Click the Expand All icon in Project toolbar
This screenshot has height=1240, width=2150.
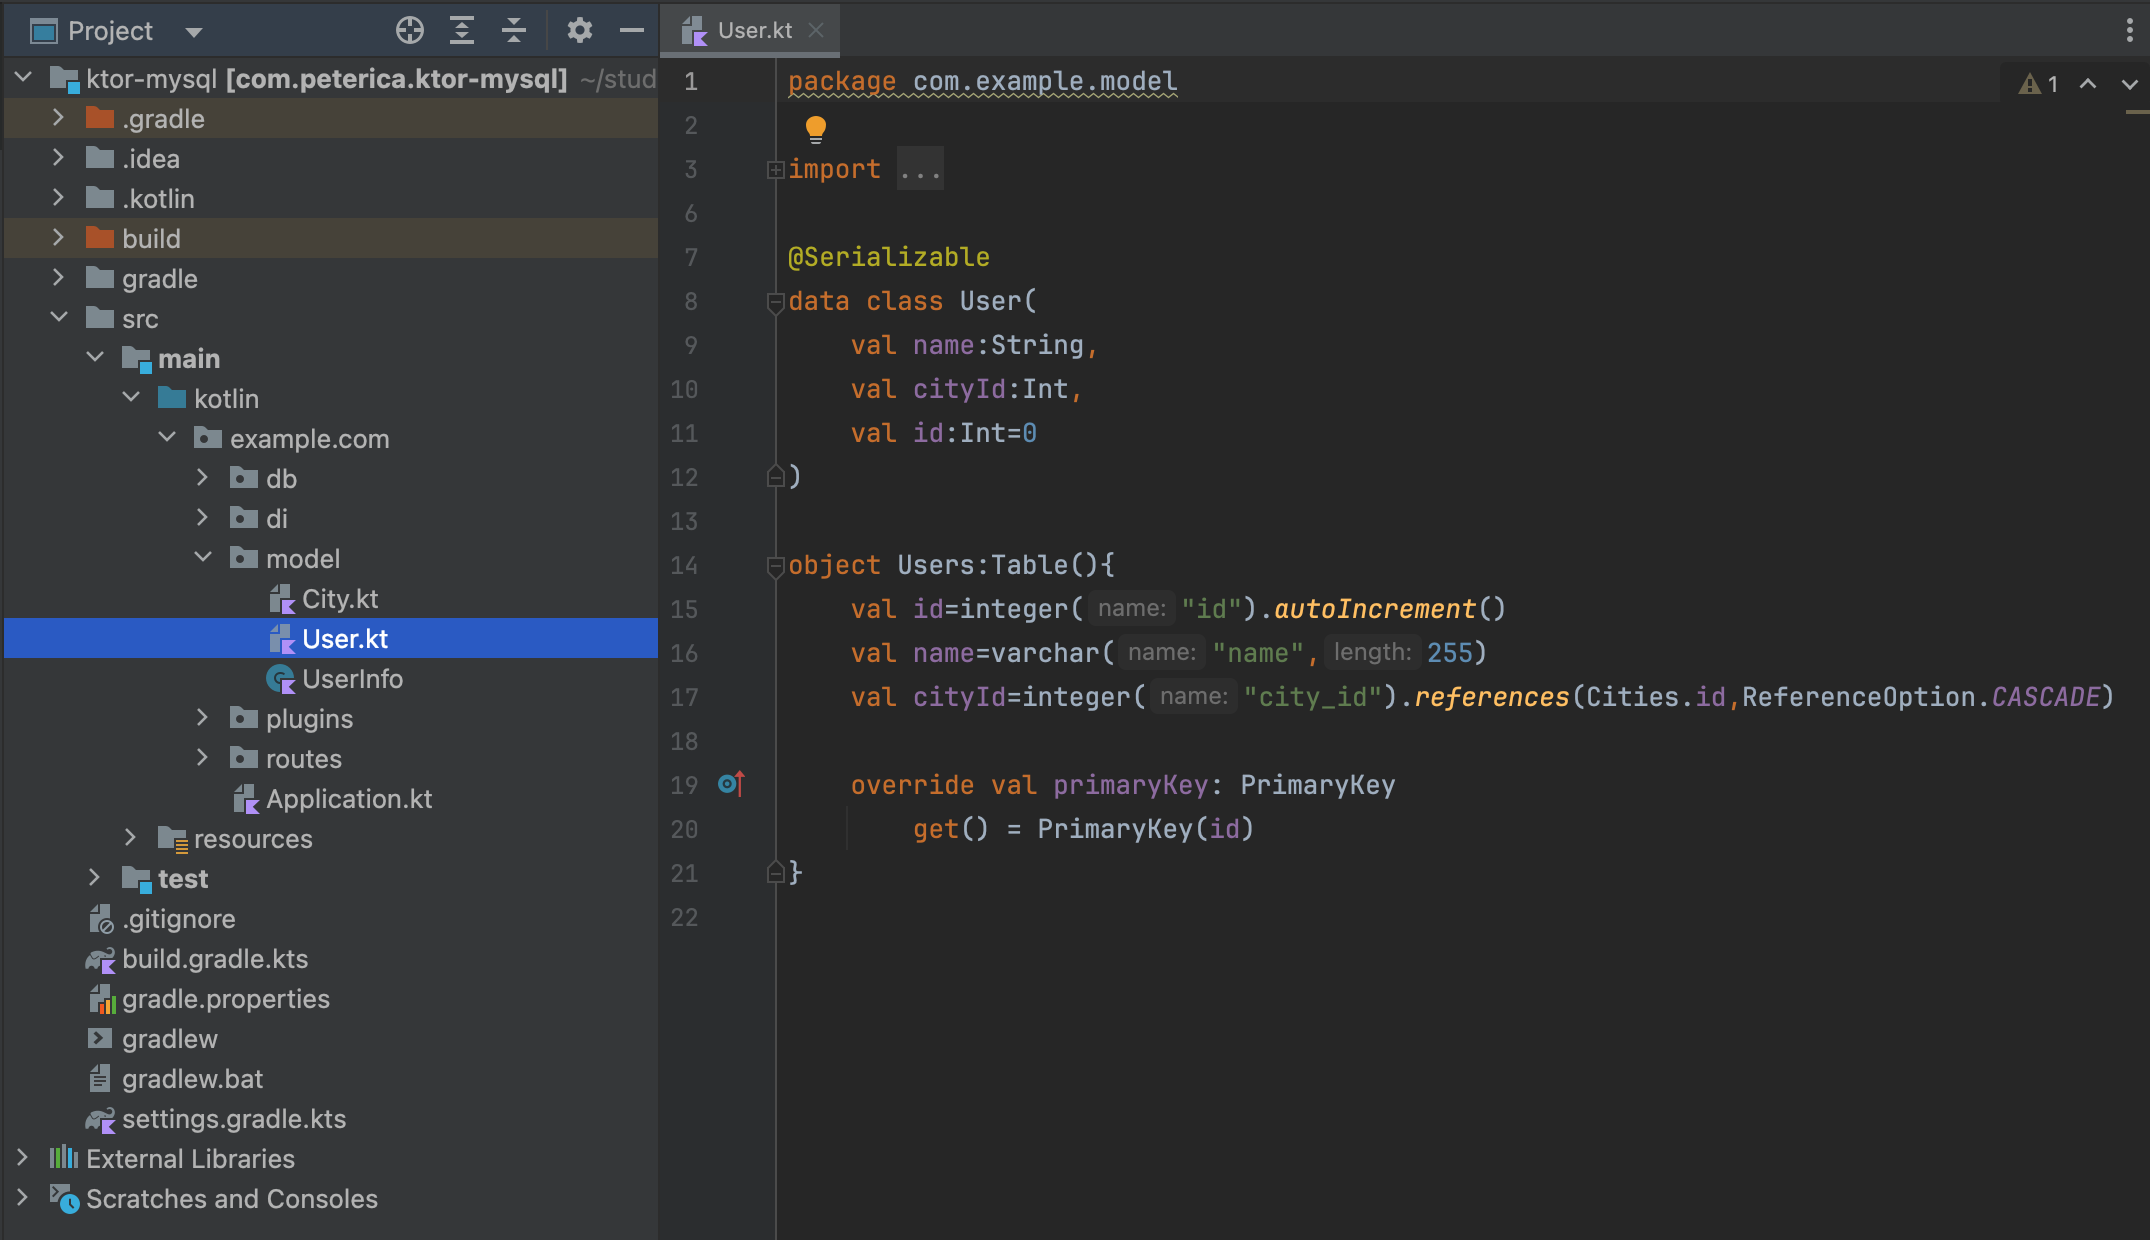(461, 31)
